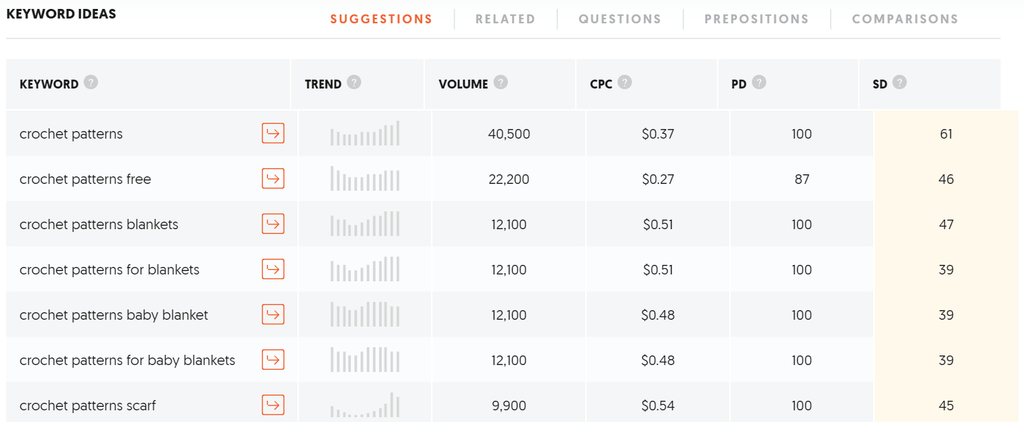Click the question mark icon next to SD
The image size is (1024, 422).
click(900, 83)
